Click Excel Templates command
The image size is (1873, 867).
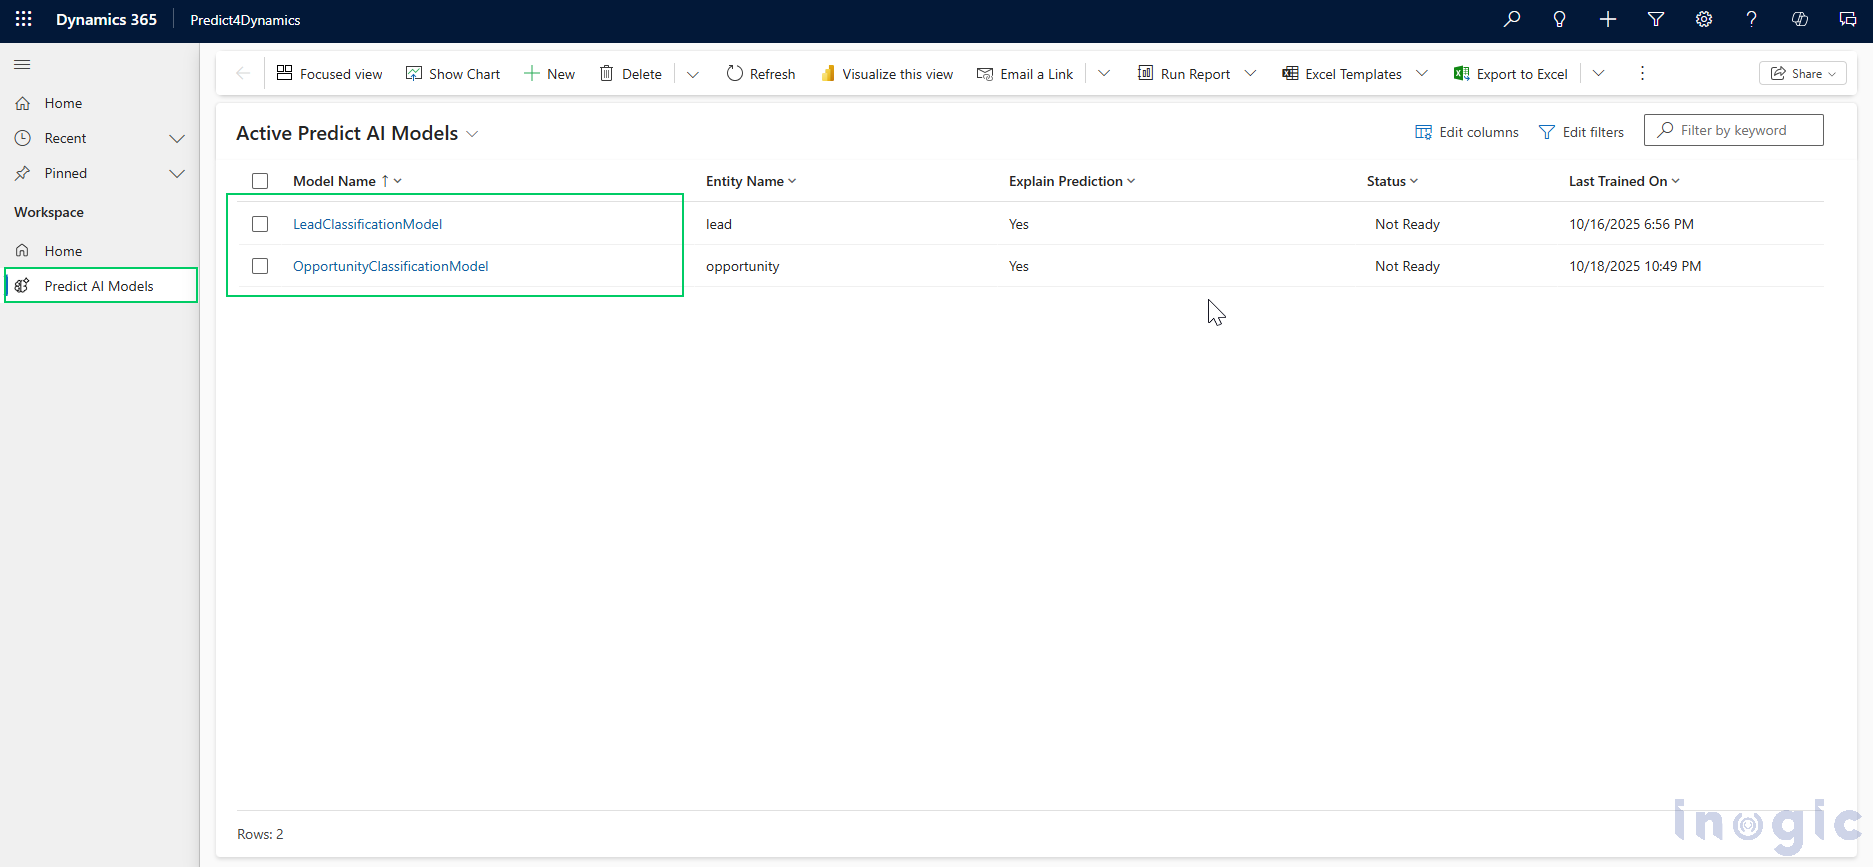click(x=1342, y=74)
